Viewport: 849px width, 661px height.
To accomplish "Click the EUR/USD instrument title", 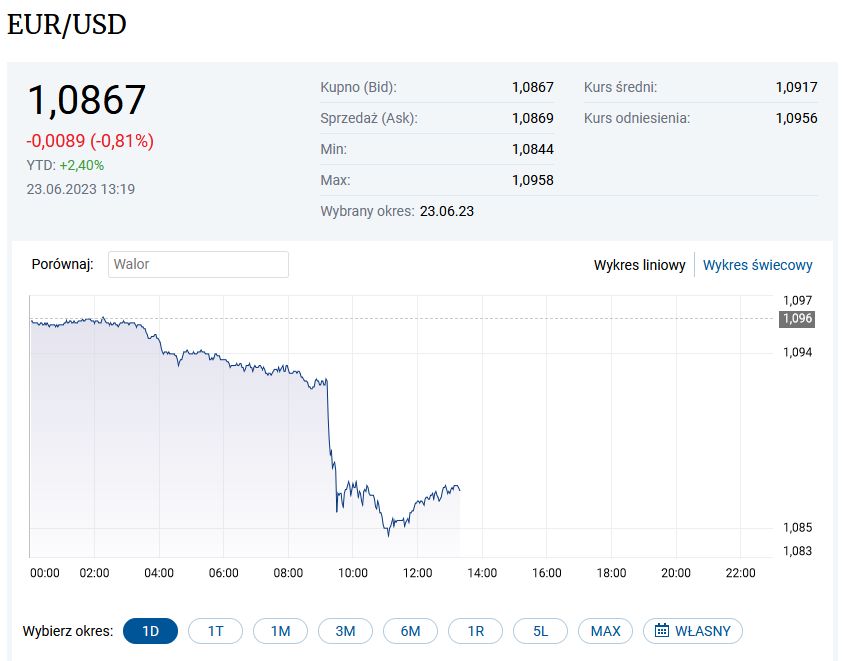I will tap(67, 24).
